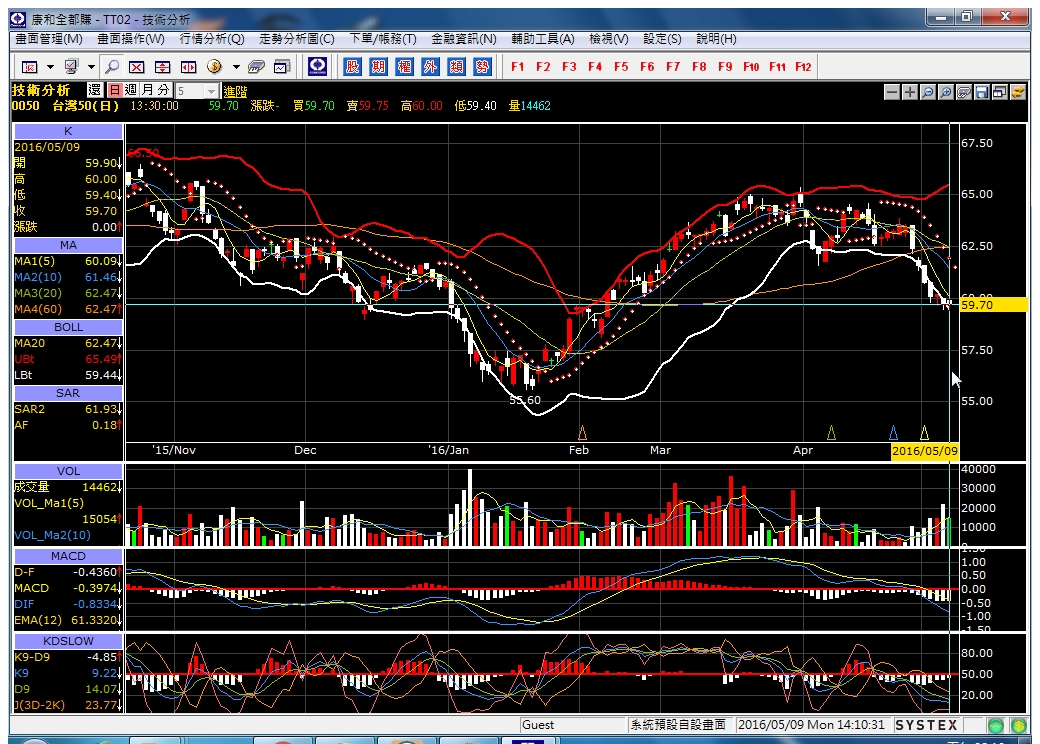Open the 走勢分析圖(C) menu

pos(296,39)
